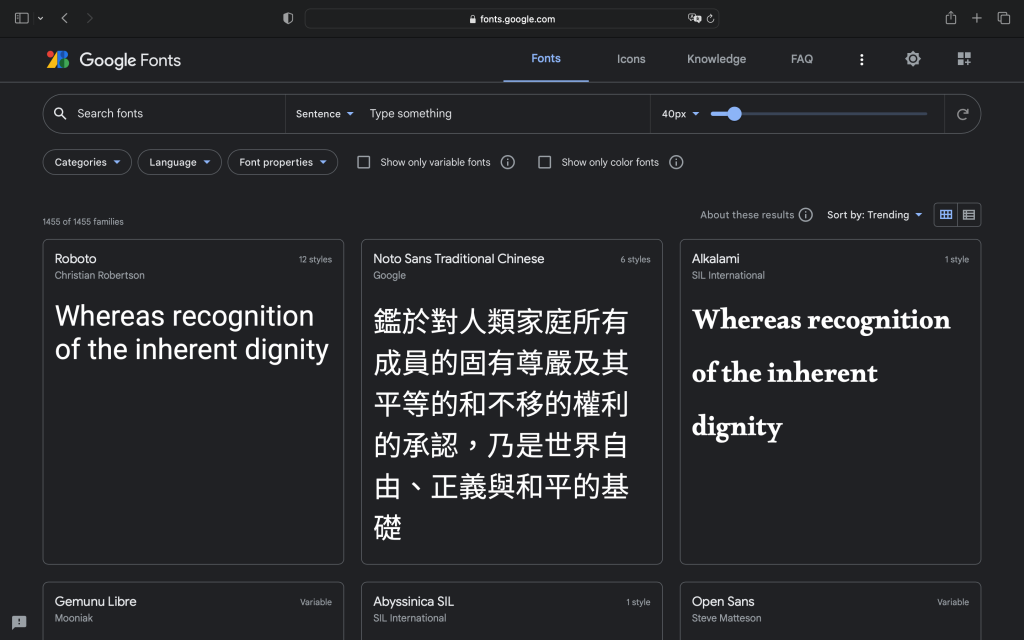The image size is (1024, 640).
Task: Open the selected families panel icon
Action: click(964, 59)
